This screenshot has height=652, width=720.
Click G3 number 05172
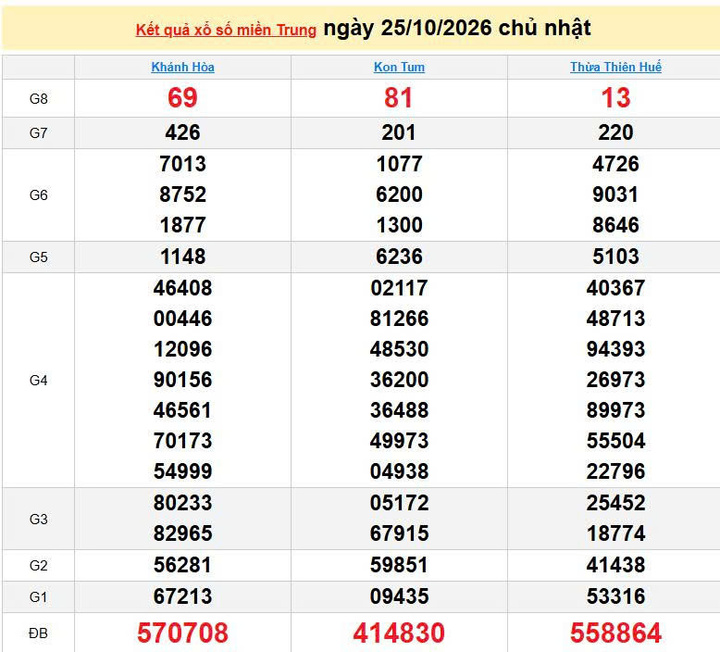pyautogui.click(x=399, y=503)
